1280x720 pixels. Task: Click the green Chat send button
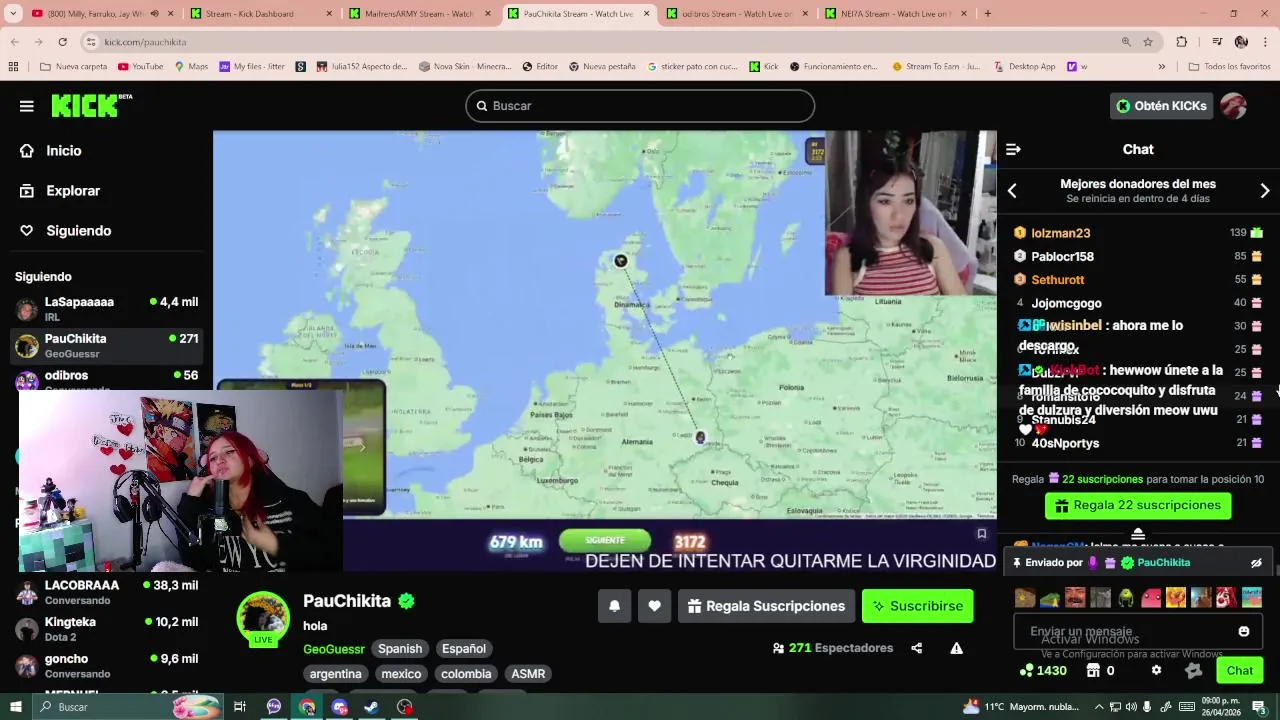click(1239, 671)
